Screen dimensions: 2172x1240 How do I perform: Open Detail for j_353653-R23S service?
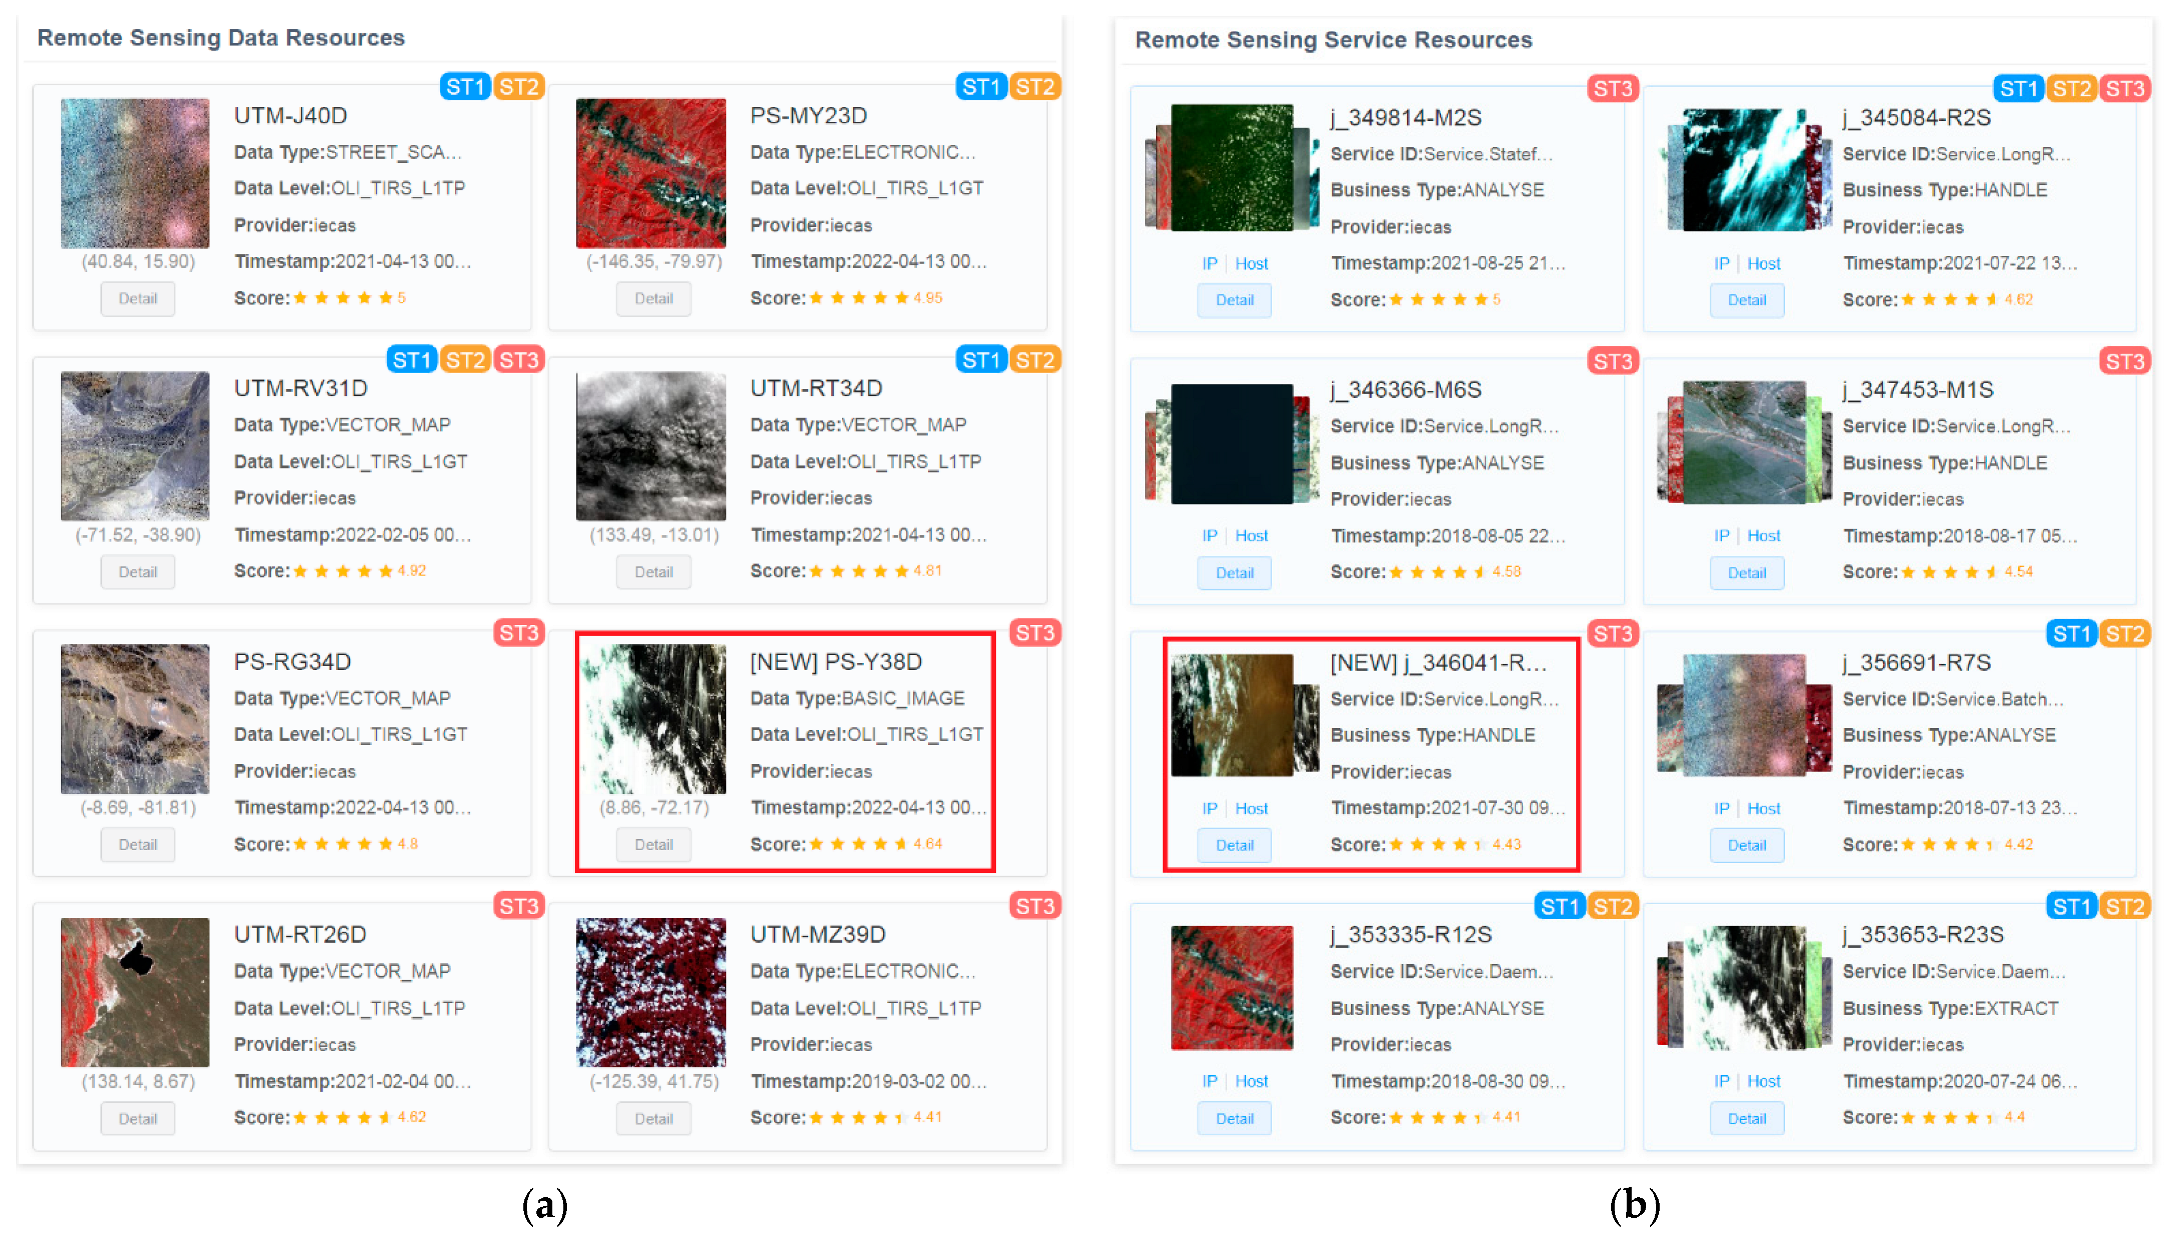[x=1747, y=1118]
